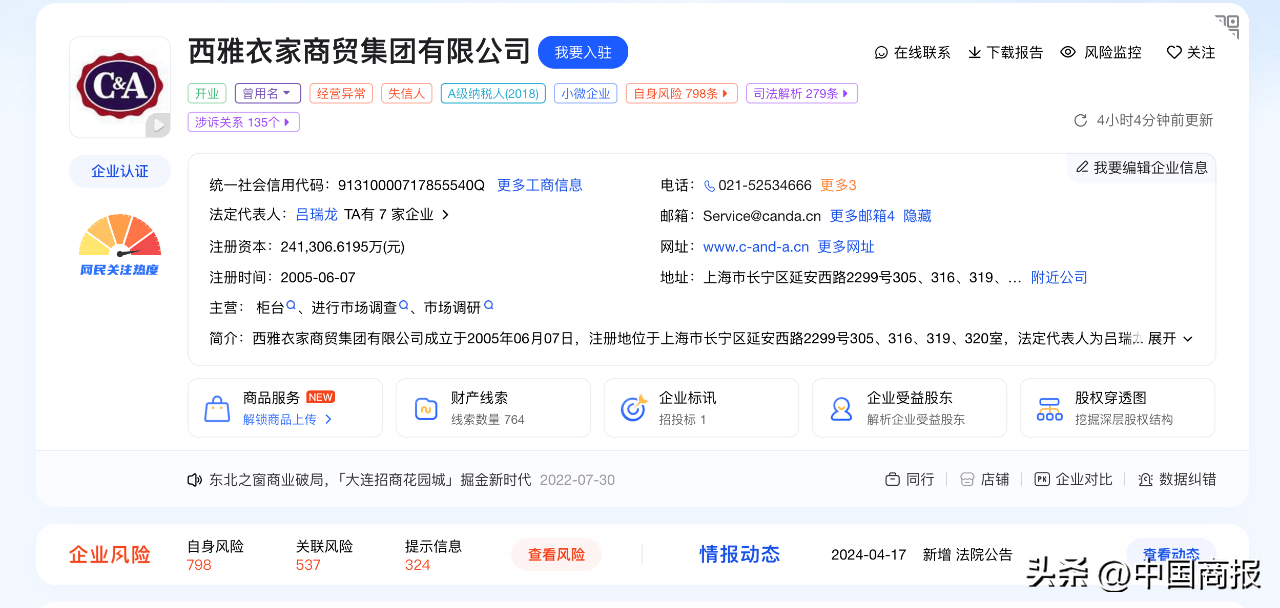Viewport: 1280px width, 608px height.
Task: Click the refresh icon beside update time
Action: [x=1080, y=120]
